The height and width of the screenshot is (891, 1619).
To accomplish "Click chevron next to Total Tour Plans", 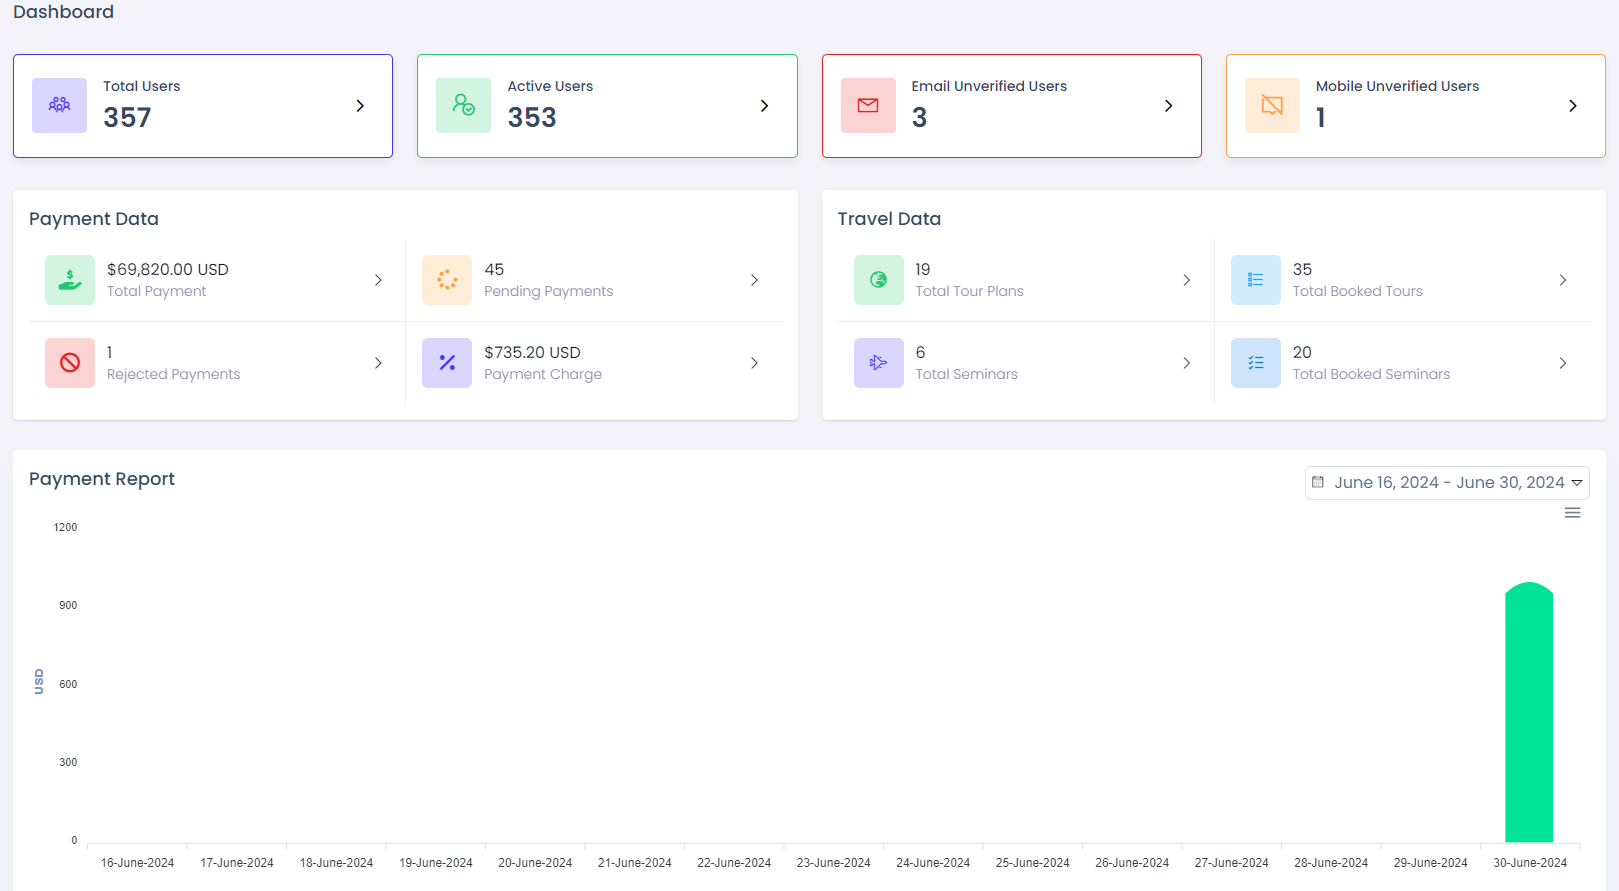I will tap(1187, 280).
